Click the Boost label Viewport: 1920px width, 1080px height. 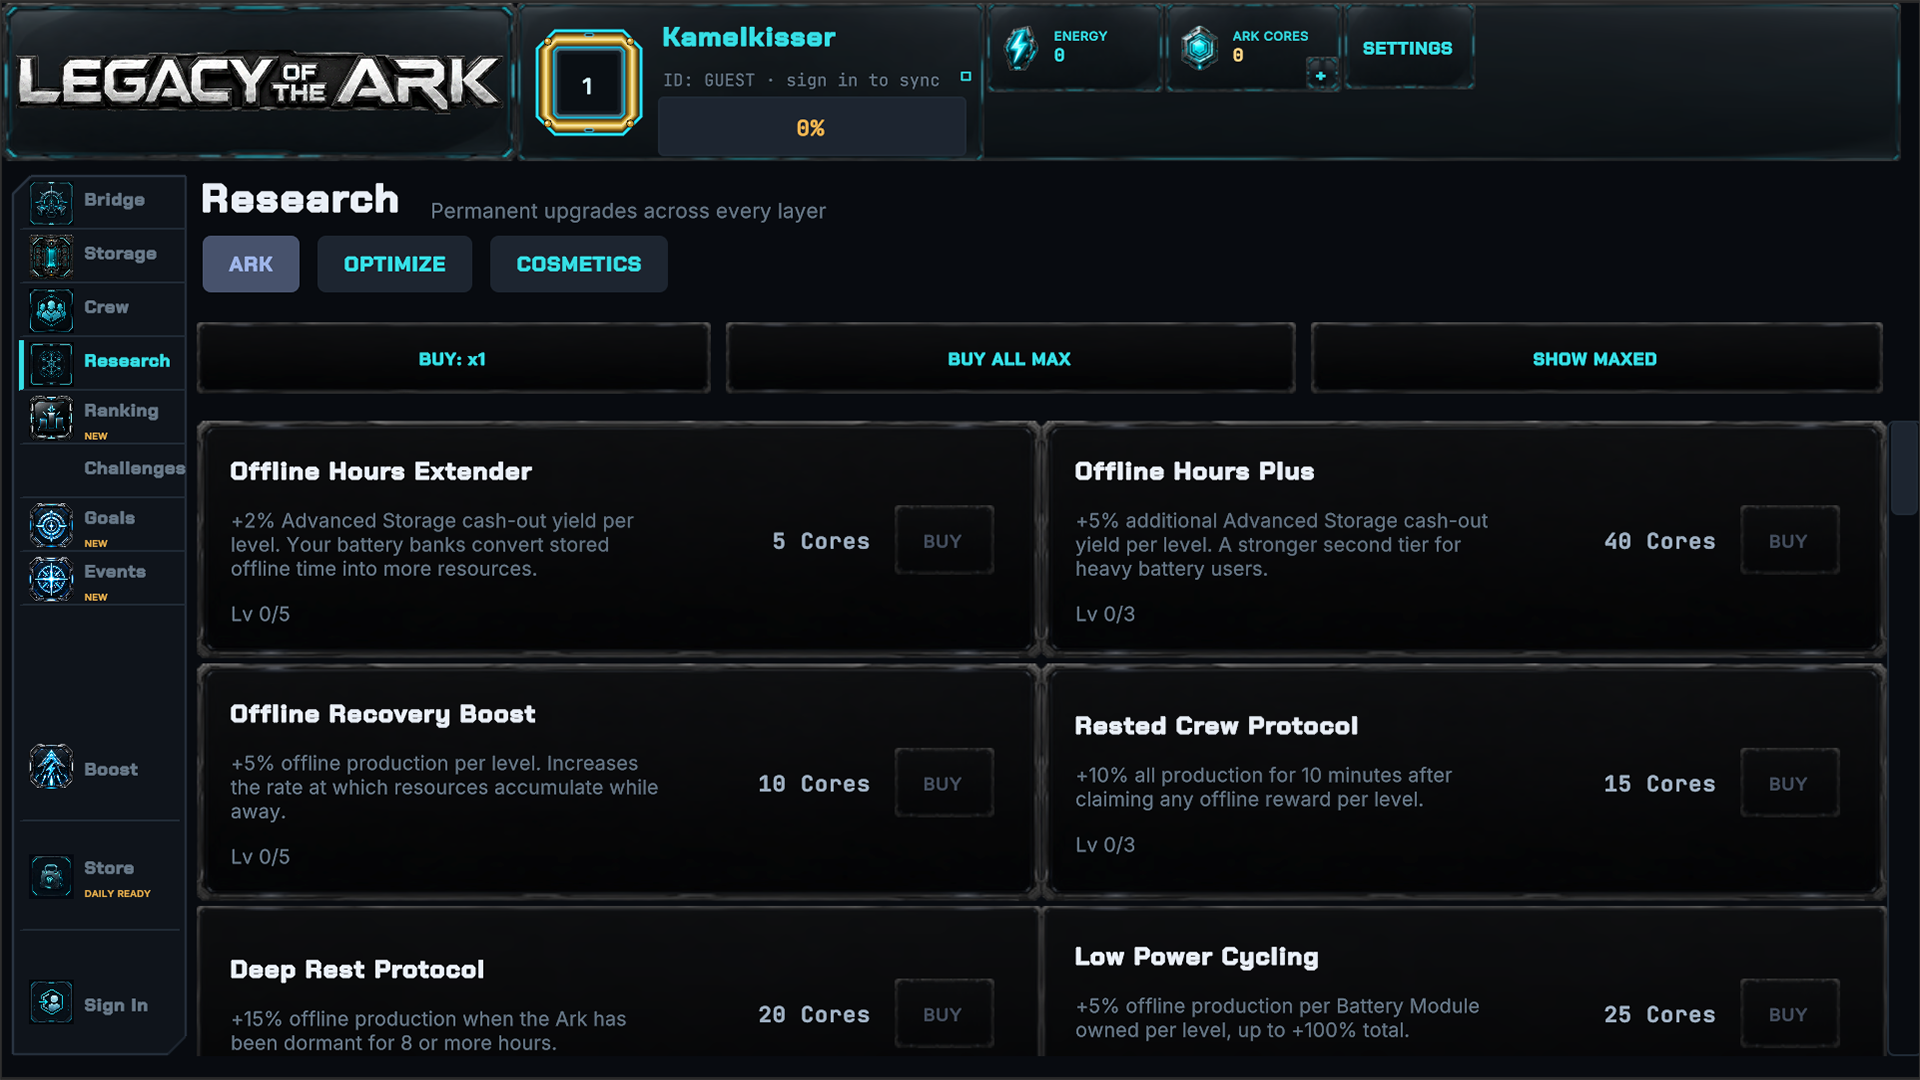[x=111, y=769]
